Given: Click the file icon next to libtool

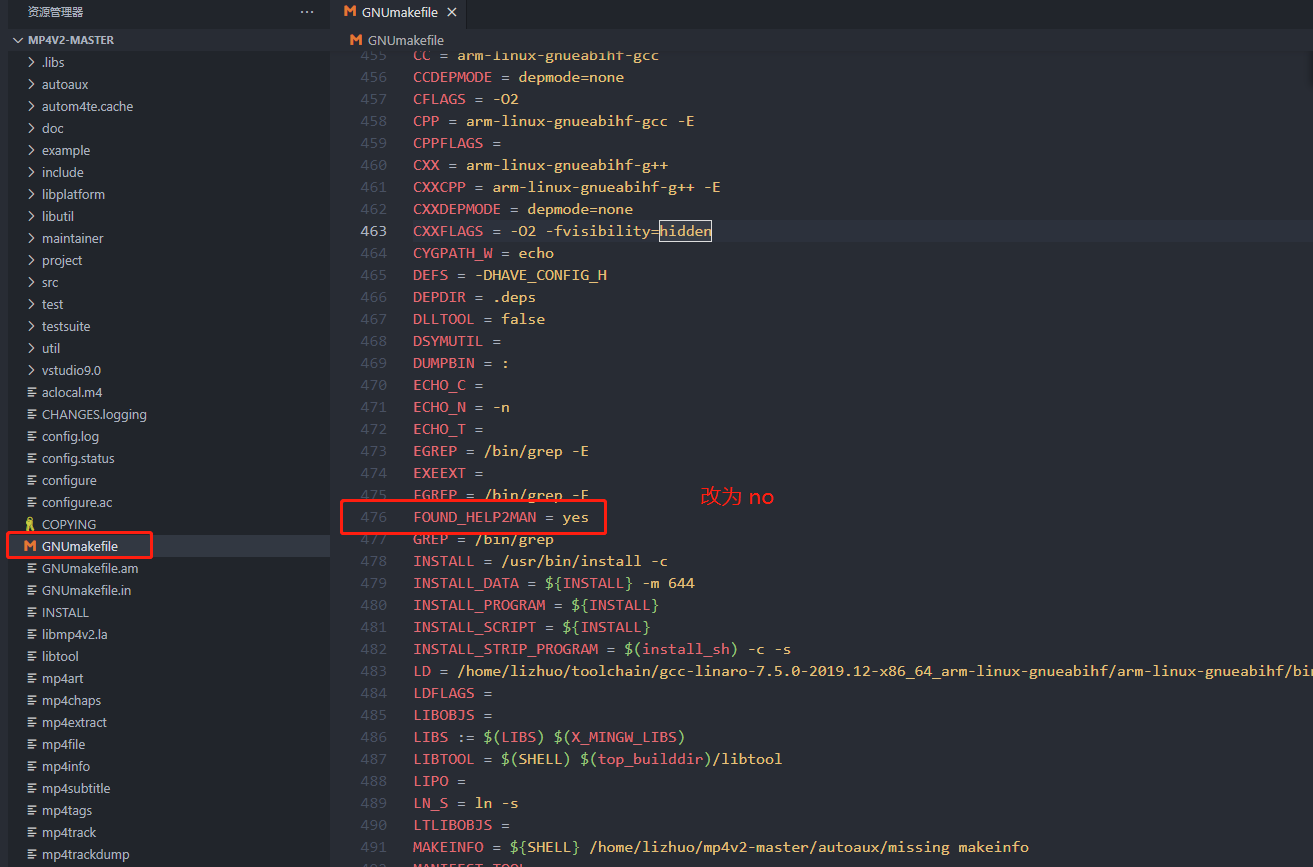Looking at the screenshot, I should tap(32, 656).
